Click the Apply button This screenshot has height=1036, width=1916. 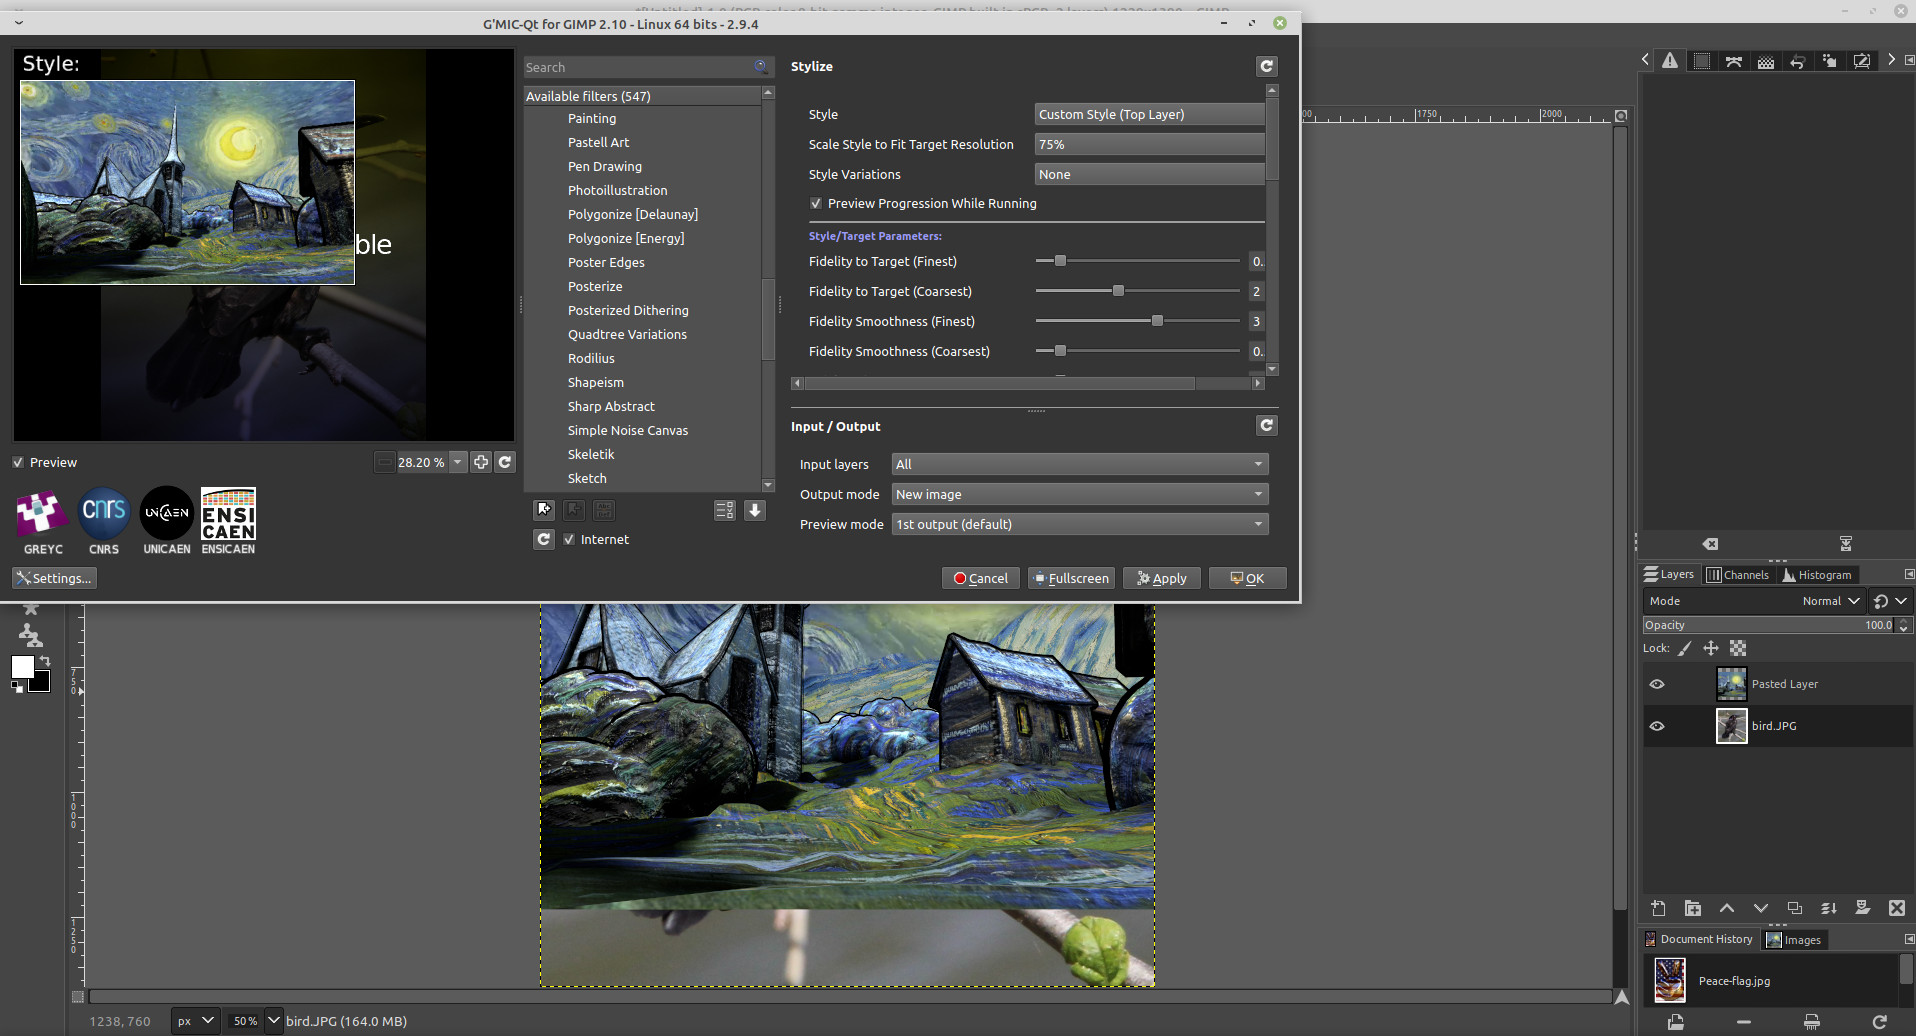coord(1162,578)
